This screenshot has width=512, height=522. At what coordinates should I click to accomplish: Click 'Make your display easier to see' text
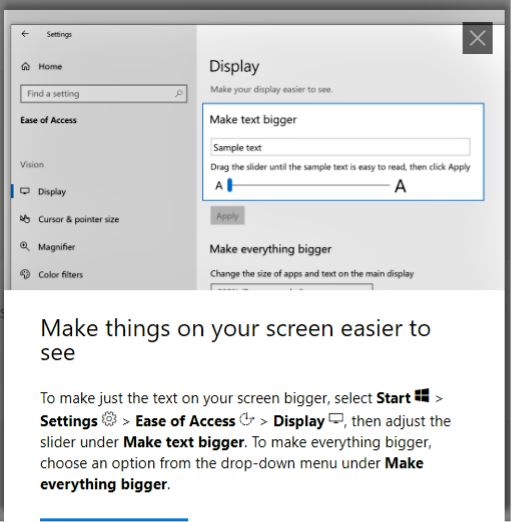271,89
